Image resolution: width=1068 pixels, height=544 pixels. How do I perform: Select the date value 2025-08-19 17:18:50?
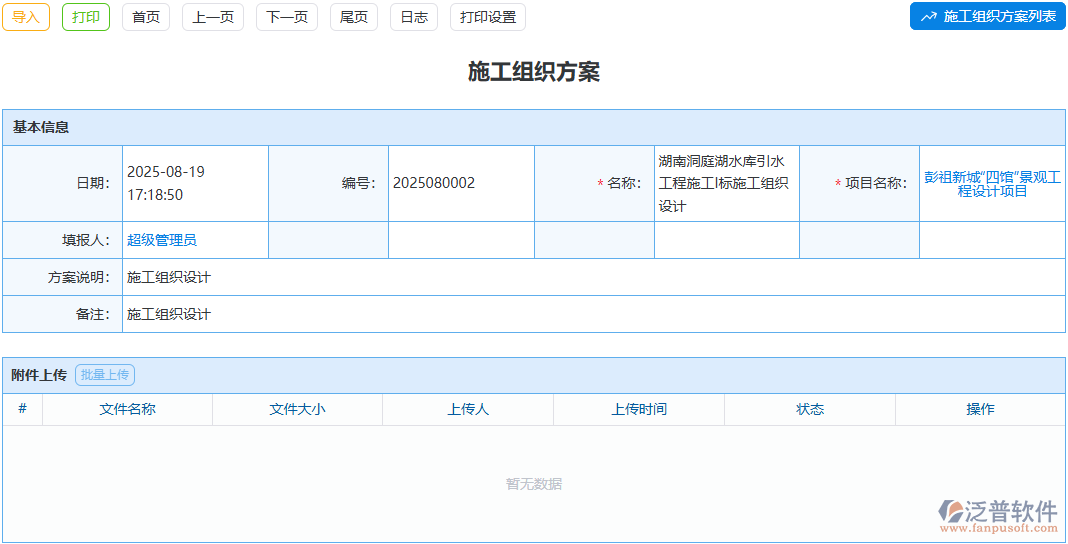tap(166, 183)
